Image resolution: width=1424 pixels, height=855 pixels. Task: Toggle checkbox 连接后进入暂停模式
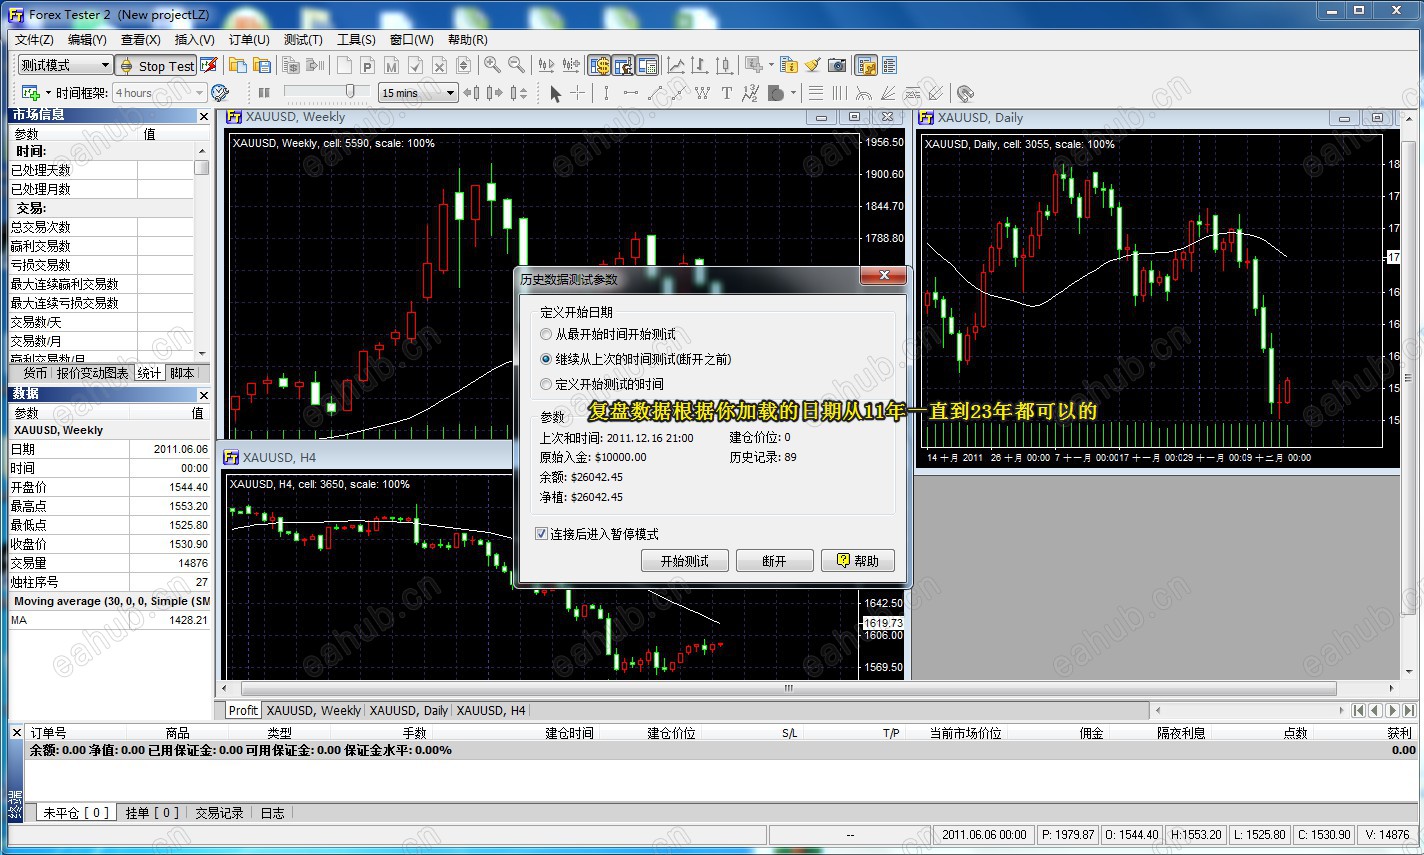click(542, 534)
